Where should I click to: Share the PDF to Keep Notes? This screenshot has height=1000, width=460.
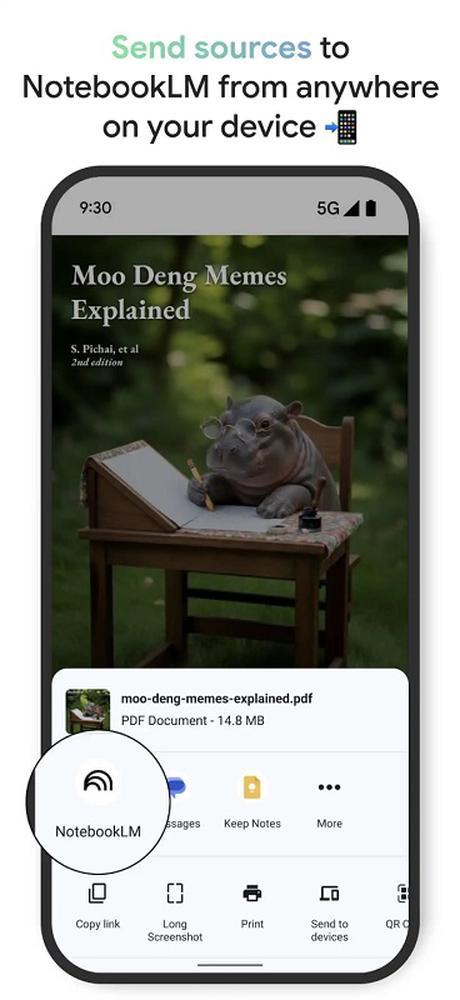(252, 787)
